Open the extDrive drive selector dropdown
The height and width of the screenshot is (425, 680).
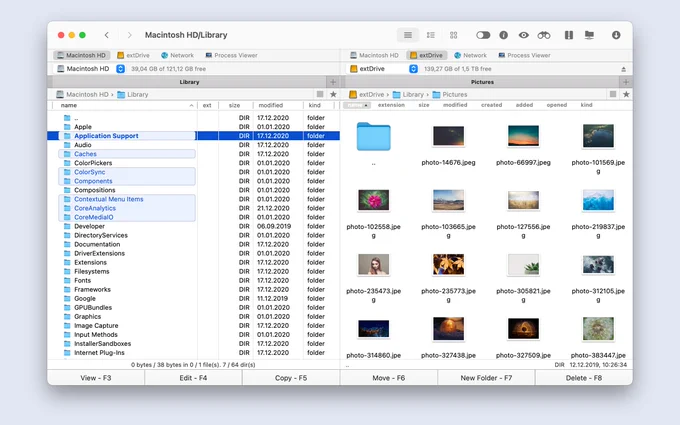[413, 69]
